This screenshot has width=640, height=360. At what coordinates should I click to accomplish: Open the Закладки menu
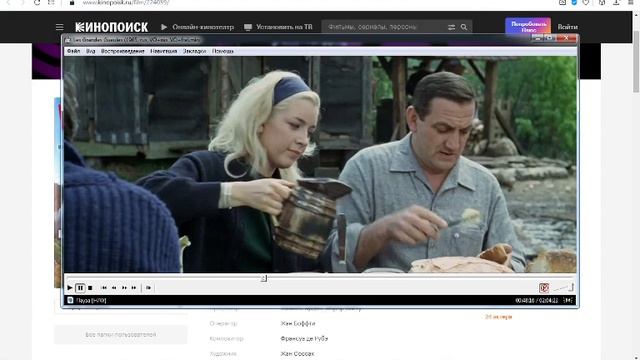194,51
